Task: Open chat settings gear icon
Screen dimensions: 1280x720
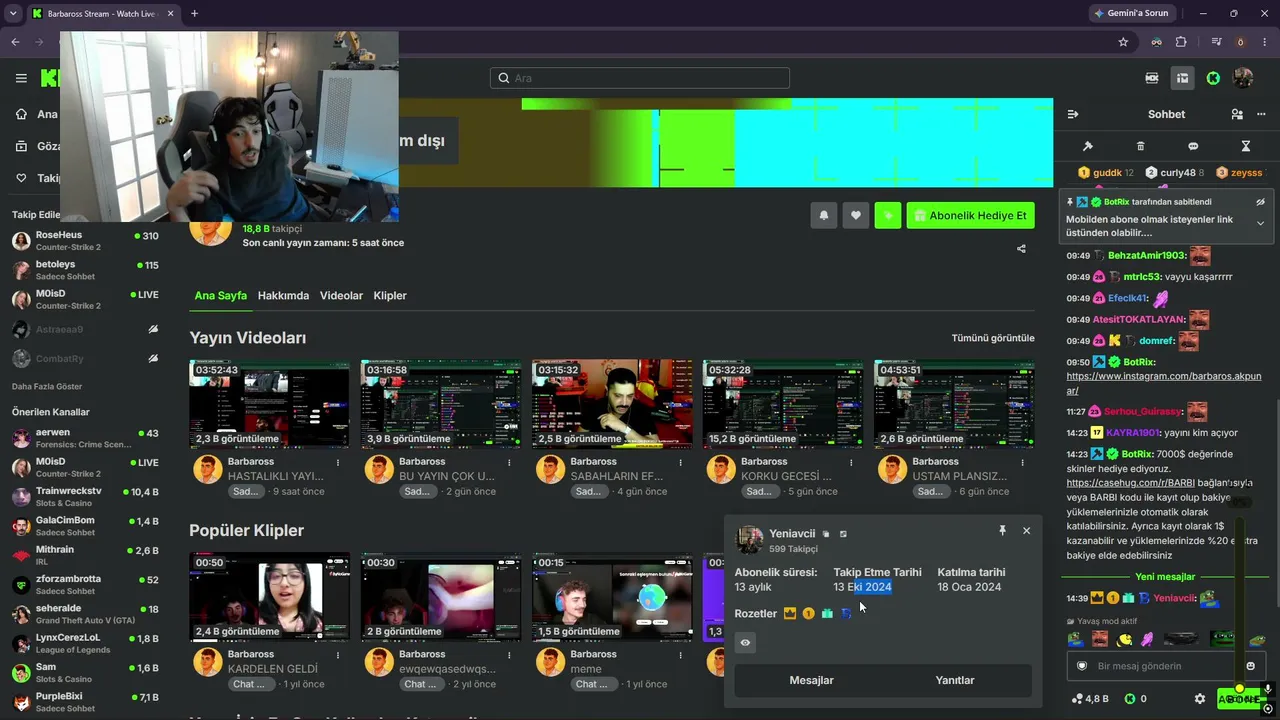Action: coord(1200,699)
